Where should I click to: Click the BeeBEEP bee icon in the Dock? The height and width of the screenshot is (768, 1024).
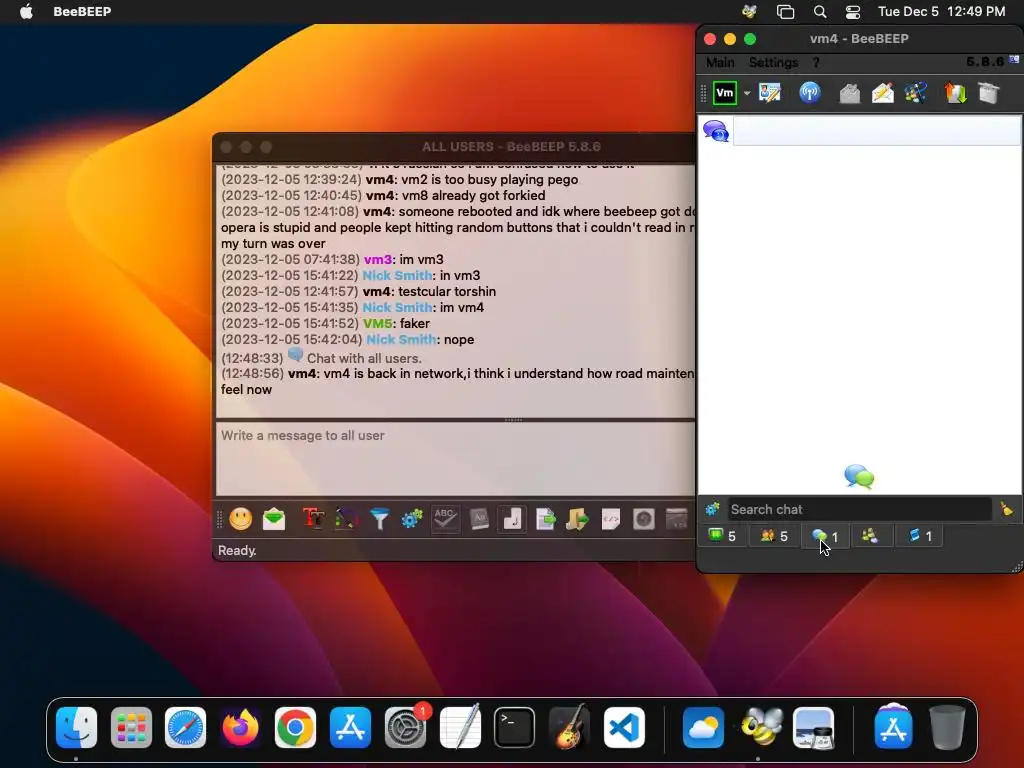tap(760, 727)
